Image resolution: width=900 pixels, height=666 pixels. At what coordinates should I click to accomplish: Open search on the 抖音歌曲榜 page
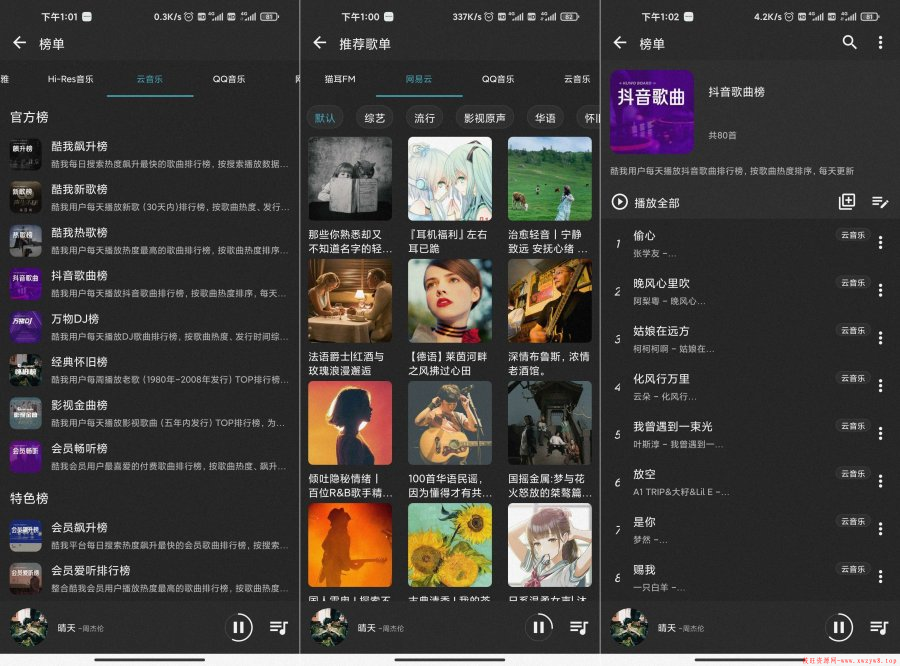849,43
